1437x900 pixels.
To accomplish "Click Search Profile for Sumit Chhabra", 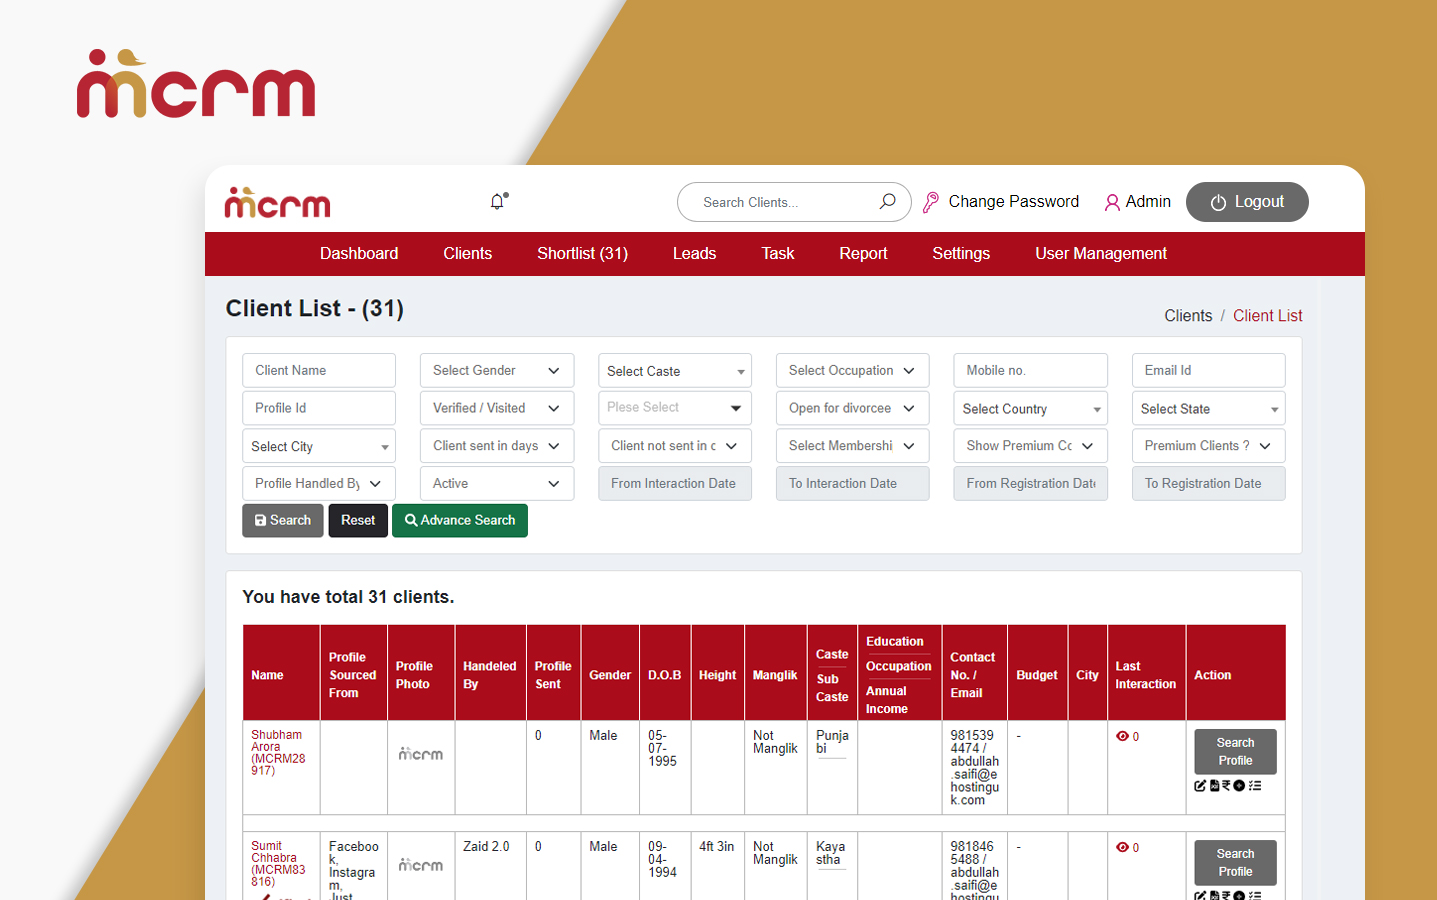I will (x=1235, y=862).
